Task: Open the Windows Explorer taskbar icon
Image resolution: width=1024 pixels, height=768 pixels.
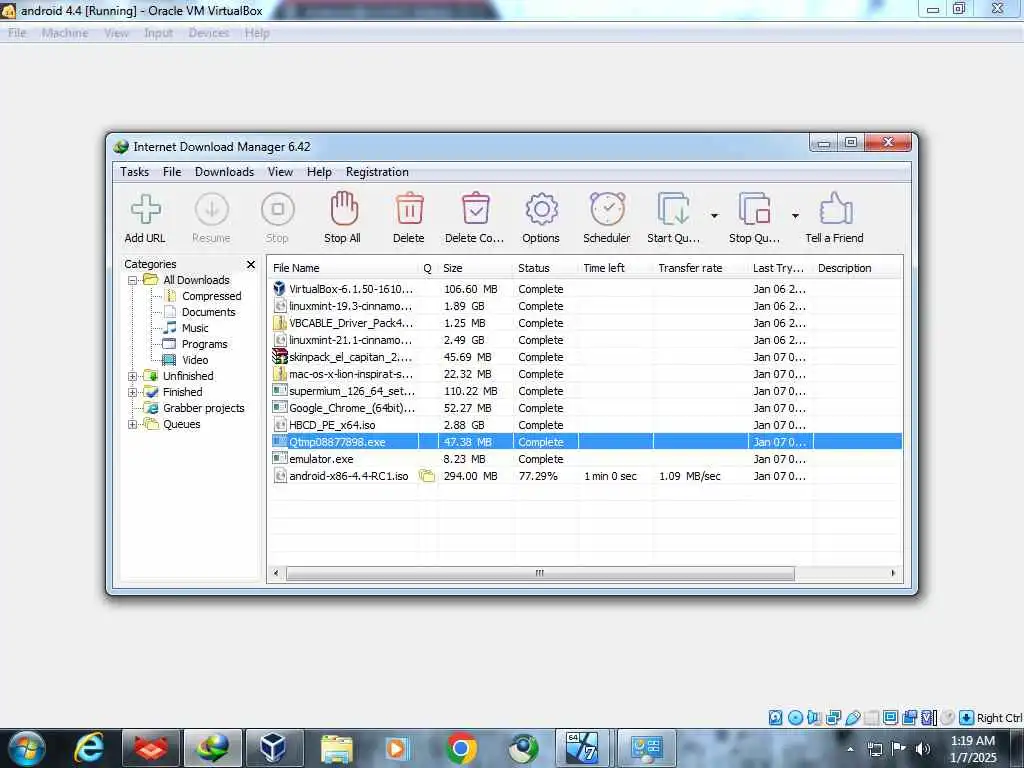Action: (337, 748)
